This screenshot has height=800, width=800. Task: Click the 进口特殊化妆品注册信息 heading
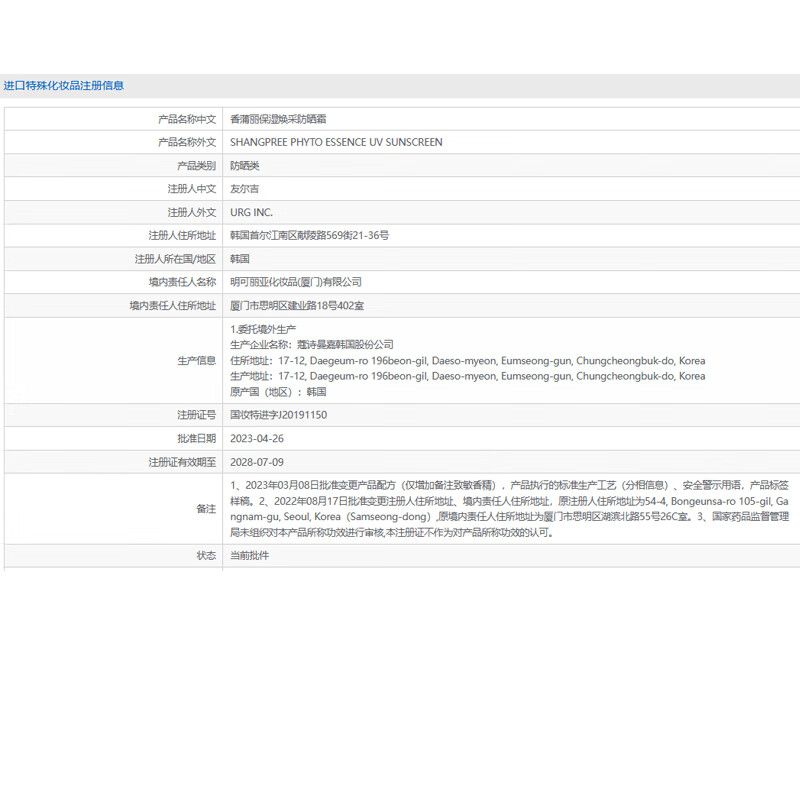(64, 86)
